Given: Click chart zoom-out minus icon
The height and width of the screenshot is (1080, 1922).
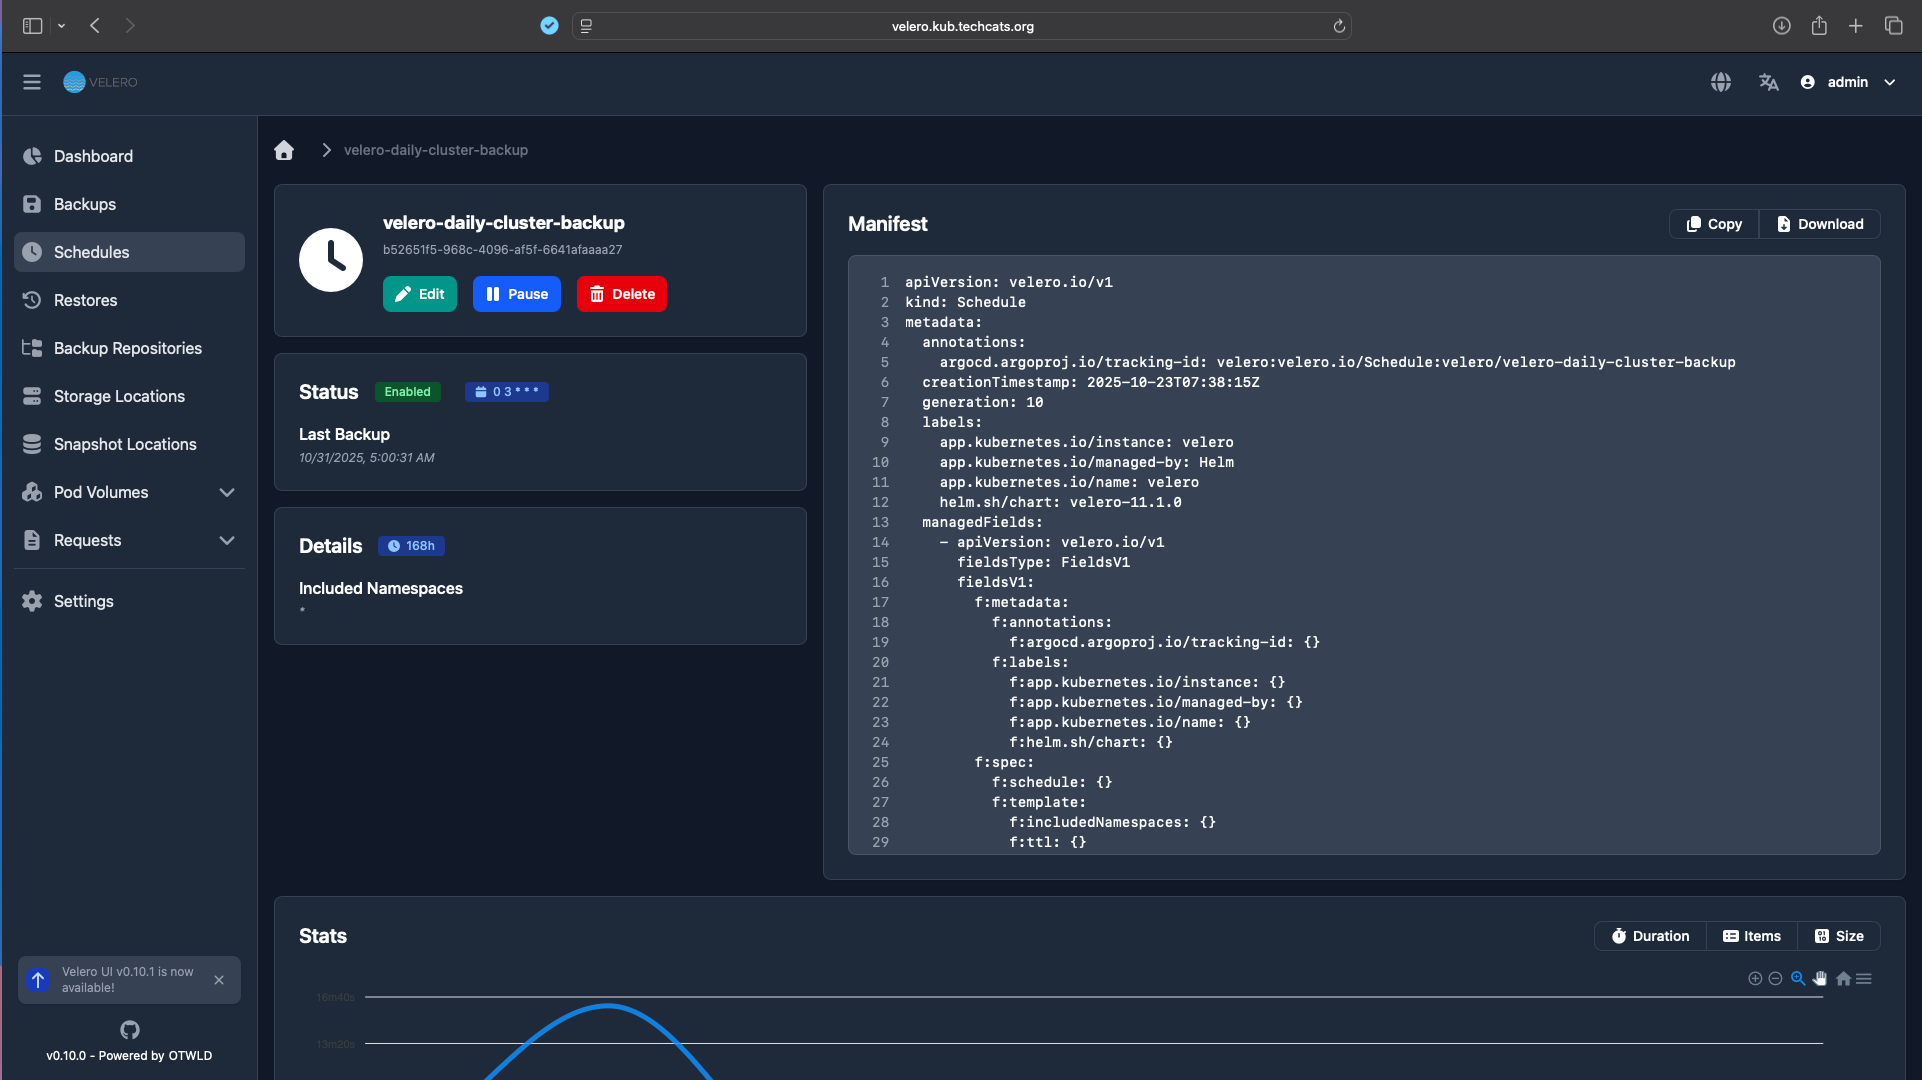Looking at the screenshot, I should pyautogui.click(x=1775, y=979).
